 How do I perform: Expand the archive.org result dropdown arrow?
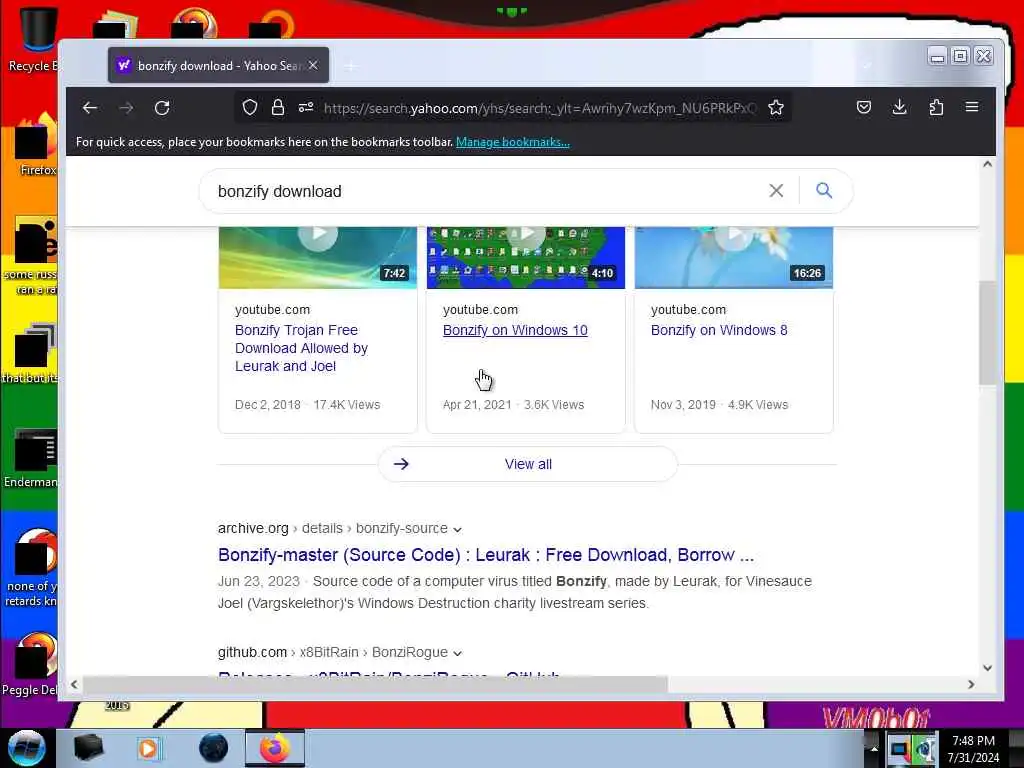point(457,529)
